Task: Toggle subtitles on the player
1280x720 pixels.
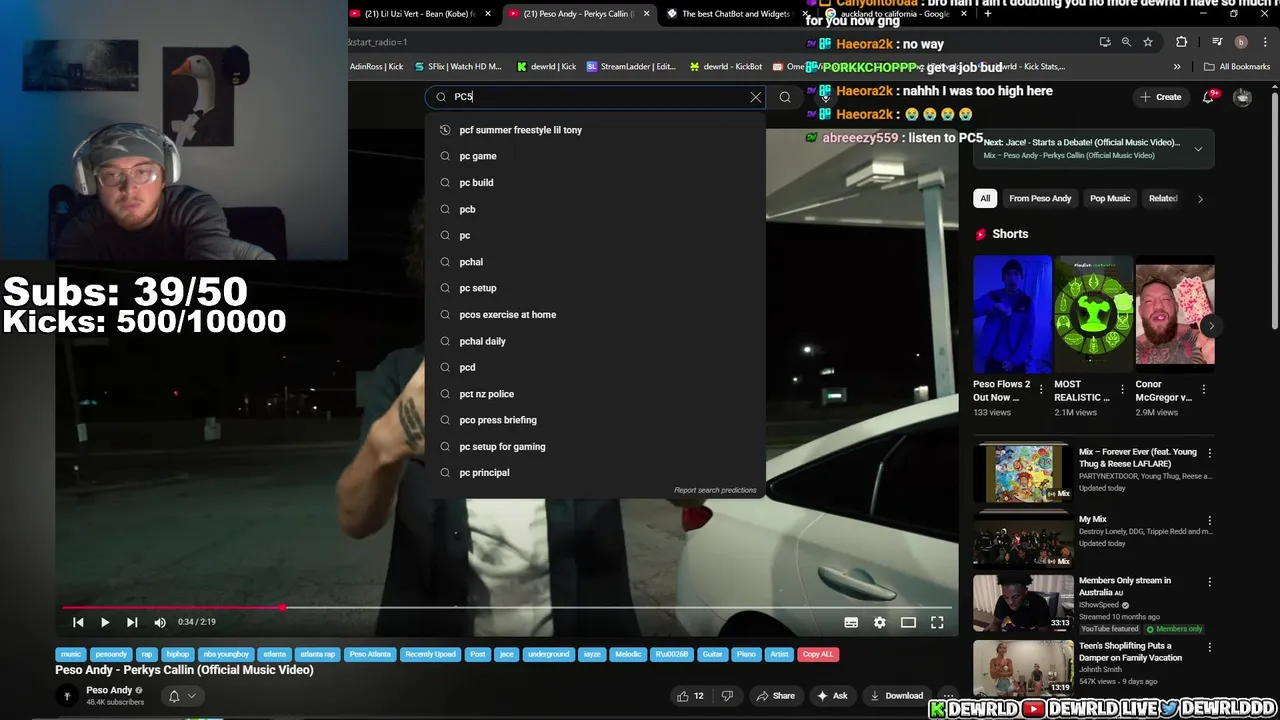Action: point(851,622)
